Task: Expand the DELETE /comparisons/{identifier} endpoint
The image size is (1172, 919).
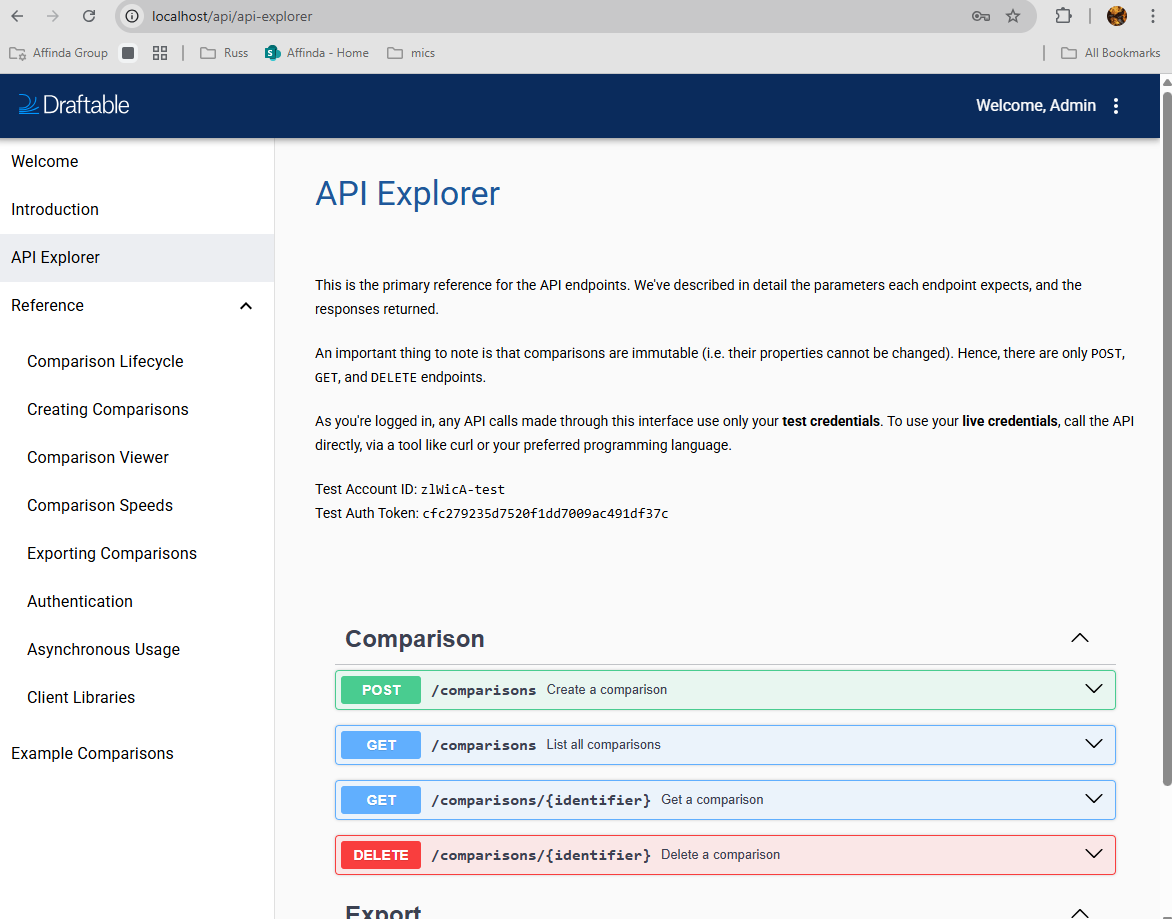Action: [x=1093, y=854]
